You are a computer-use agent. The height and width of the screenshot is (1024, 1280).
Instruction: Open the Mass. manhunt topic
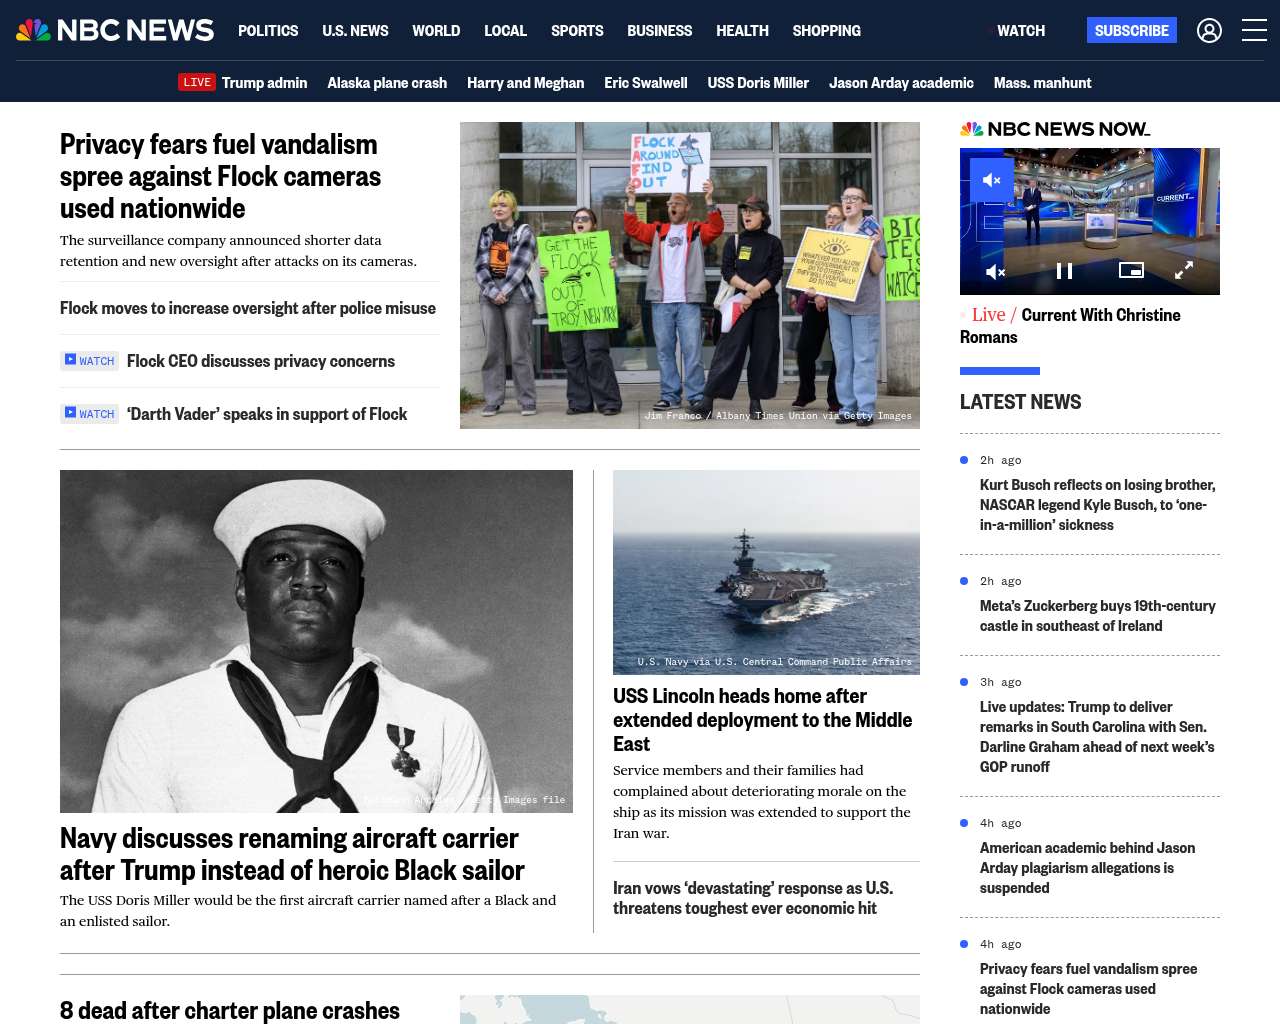1042,83
